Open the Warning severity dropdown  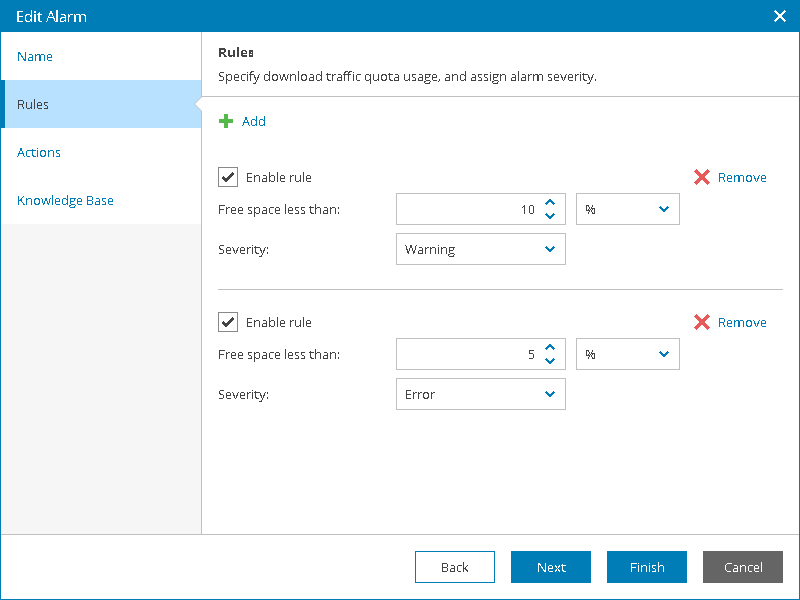481,250
